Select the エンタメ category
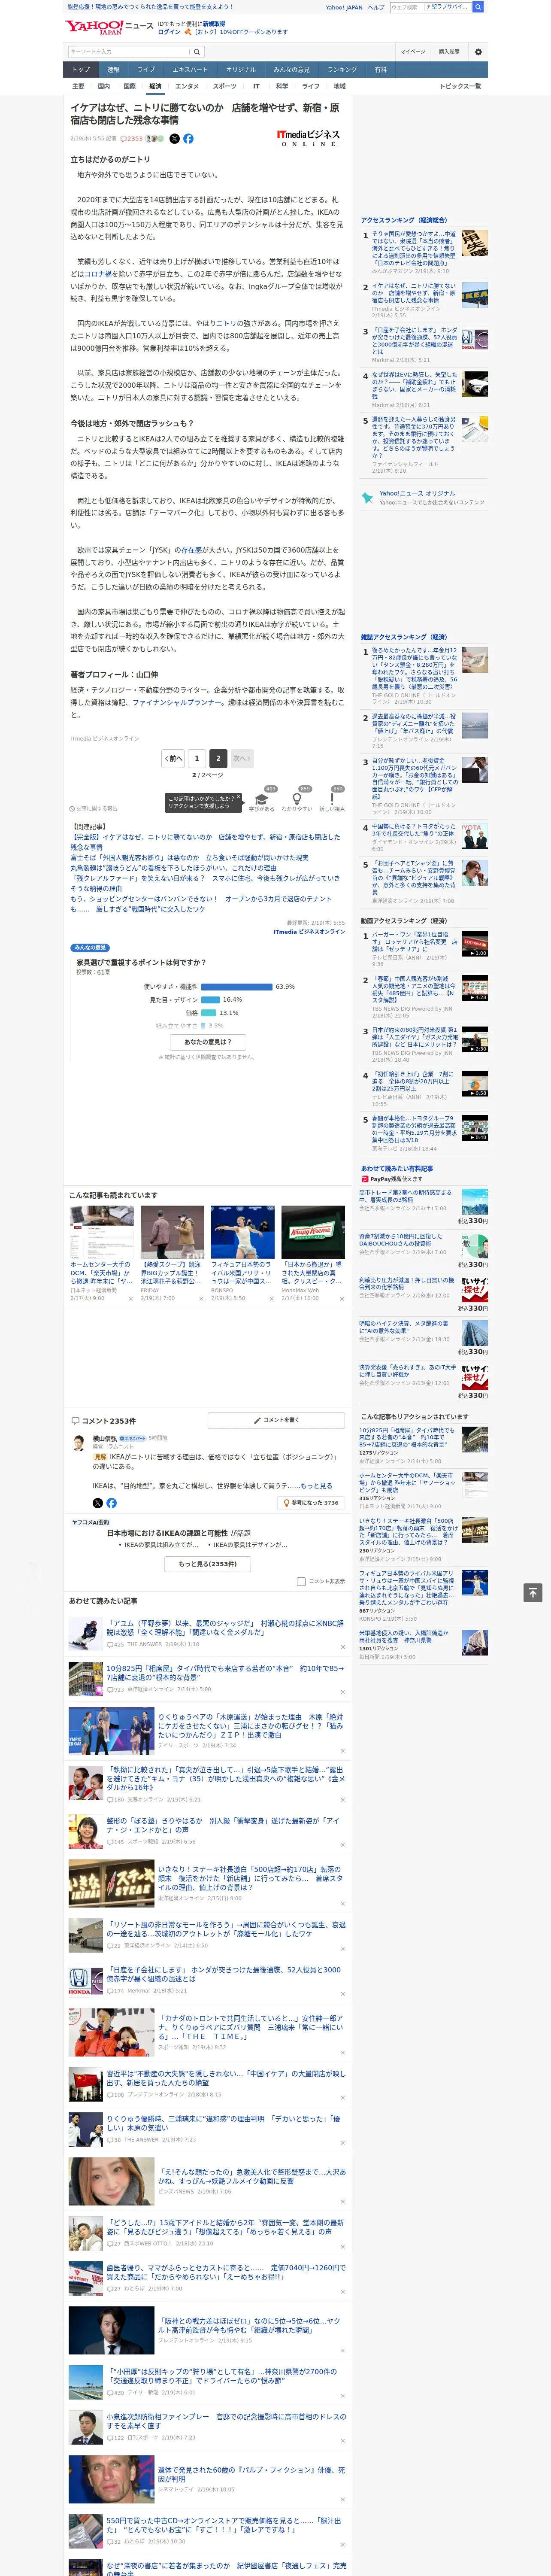 point(187,86)
